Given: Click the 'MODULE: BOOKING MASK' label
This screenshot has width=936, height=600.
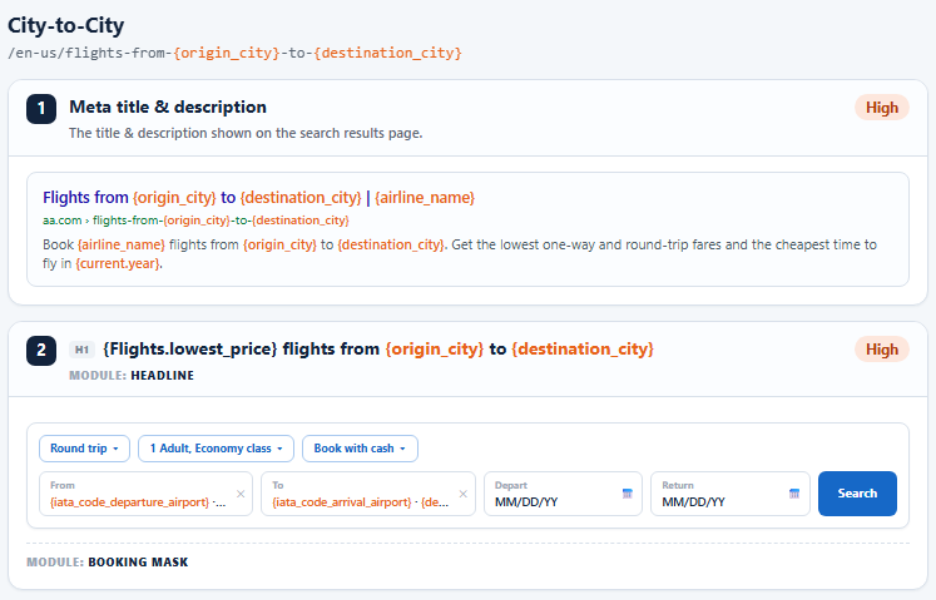Looking at the screenshot, I should (x=107, y=562).
